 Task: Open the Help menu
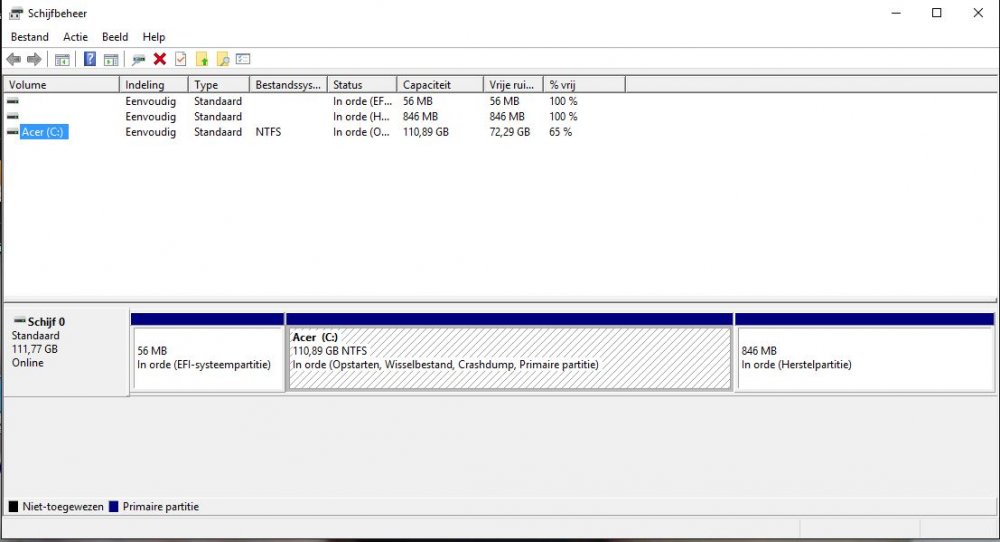tap(154, 37)
